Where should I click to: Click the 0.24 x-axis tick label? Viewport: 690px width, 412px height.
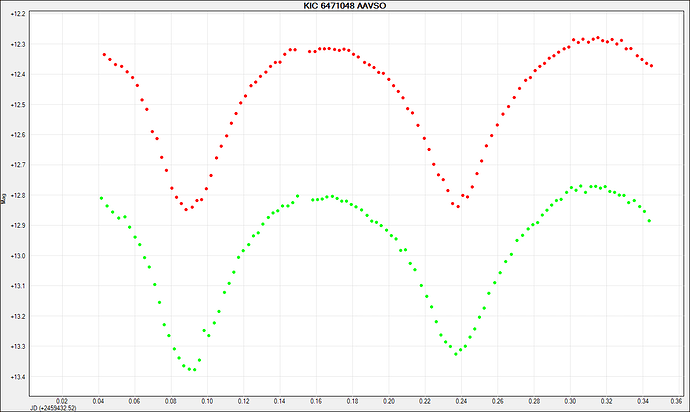point(461,401)
